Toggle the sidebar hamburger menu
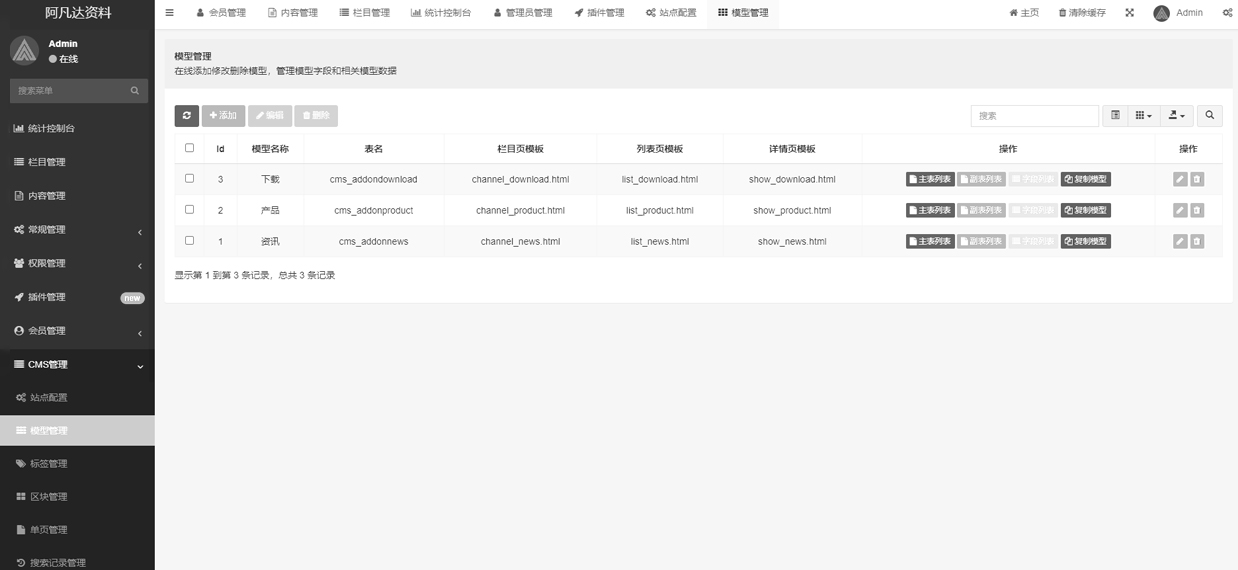 tap(170, 13)
